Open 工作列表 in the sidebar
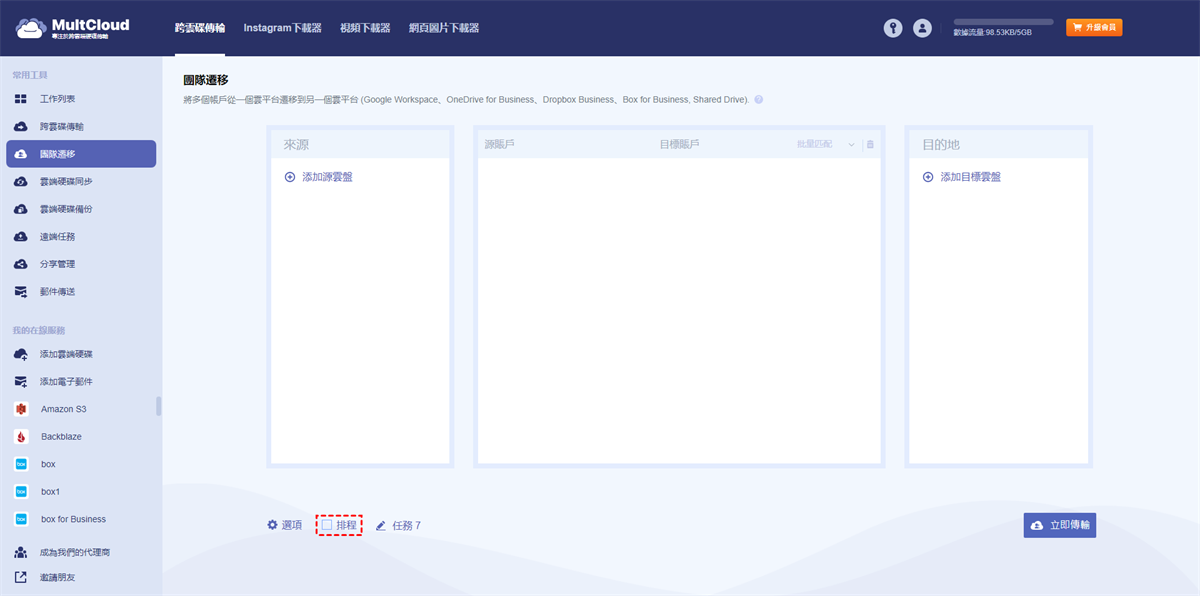The image size is (1200, 596). (81, 99)
